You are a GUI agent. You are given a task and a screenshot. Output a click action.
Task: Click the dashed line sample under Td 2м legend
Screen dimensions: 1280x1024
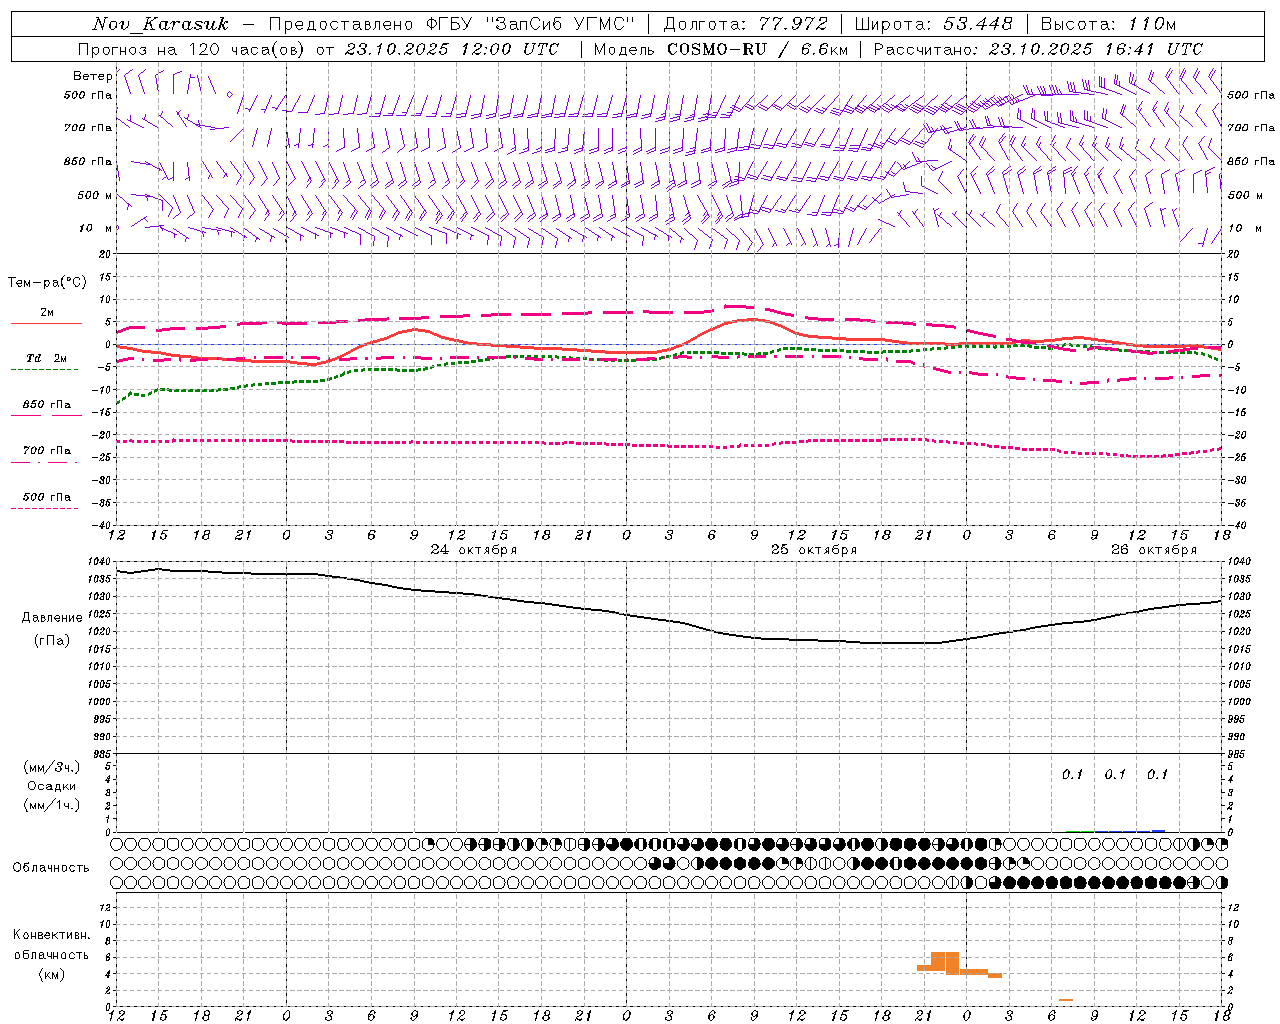pyautogui.click(x=45, y=369)
